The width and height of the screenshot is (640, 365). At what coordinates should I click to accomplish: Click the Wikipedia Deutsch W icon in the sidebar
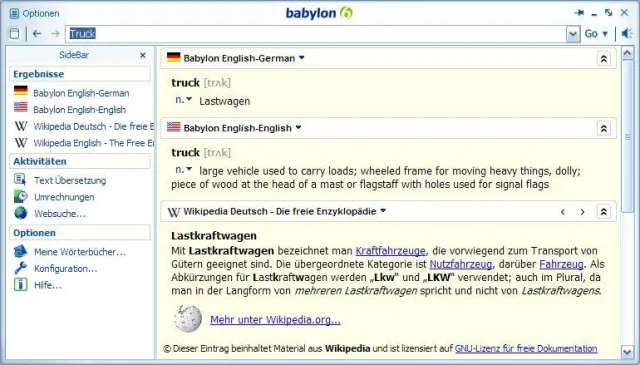click(x=21, y=126)
